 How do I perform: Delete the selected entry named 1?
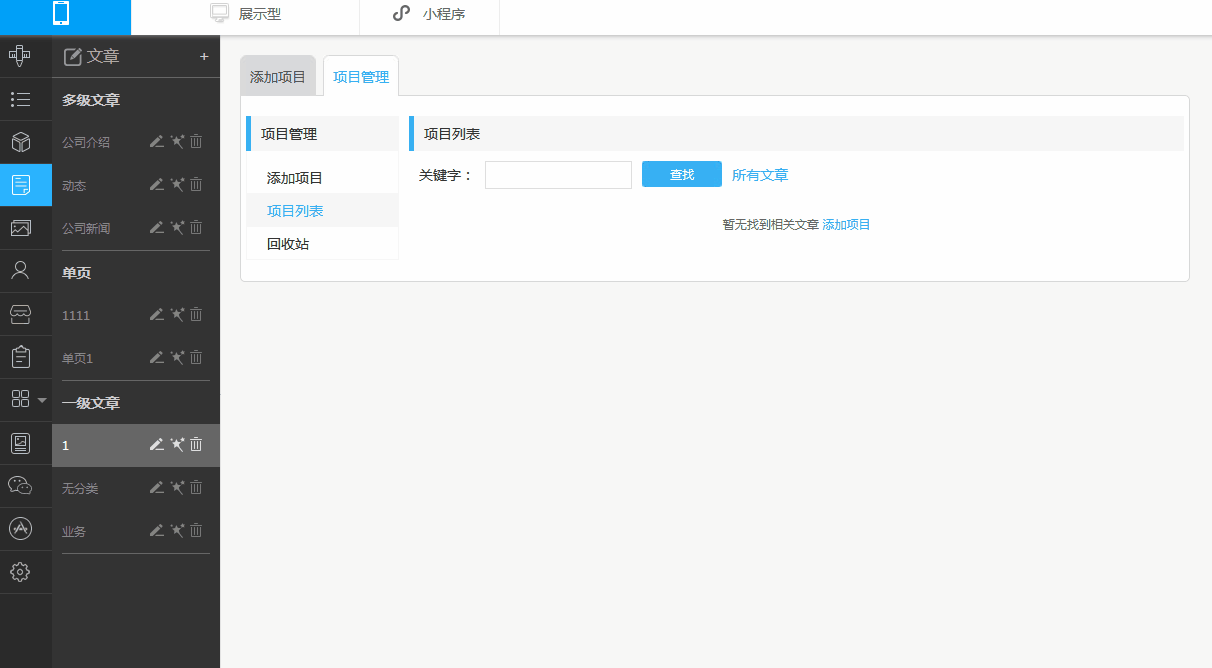point(196,445)
